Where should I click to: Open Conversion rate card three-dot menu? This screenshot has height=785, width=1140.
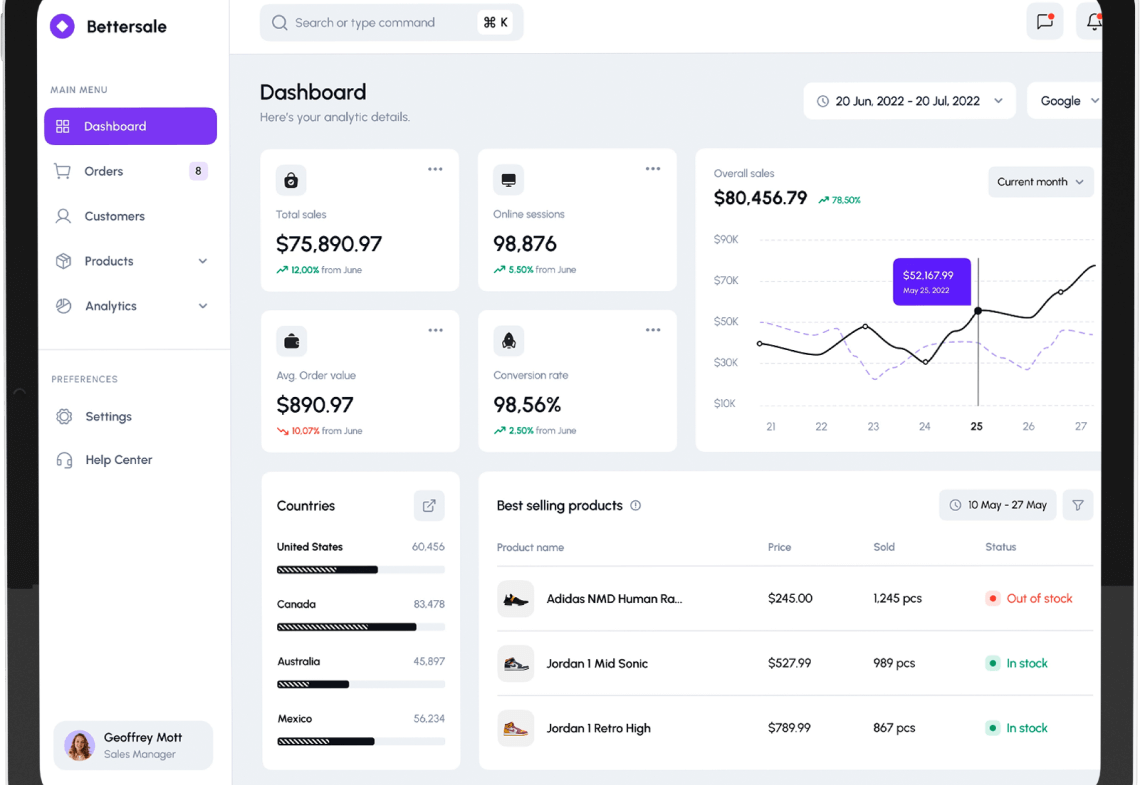pos(653,330)
